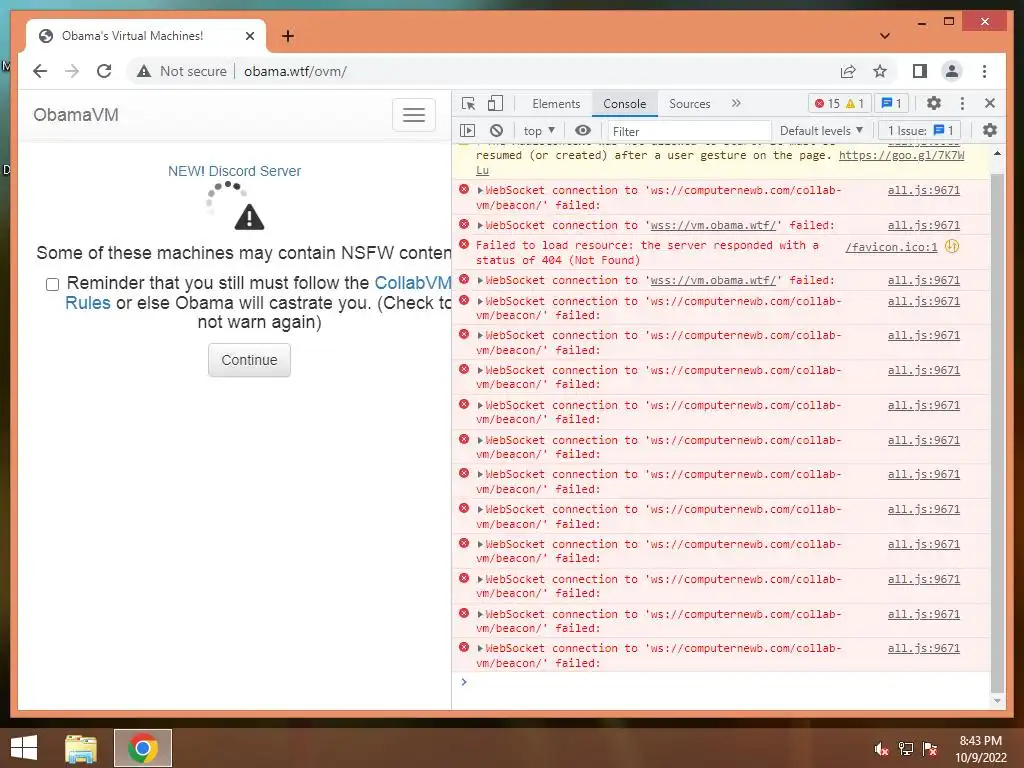Open goo.gl link in warning message
1024x768 pixels.
click(x=901, y=155)
